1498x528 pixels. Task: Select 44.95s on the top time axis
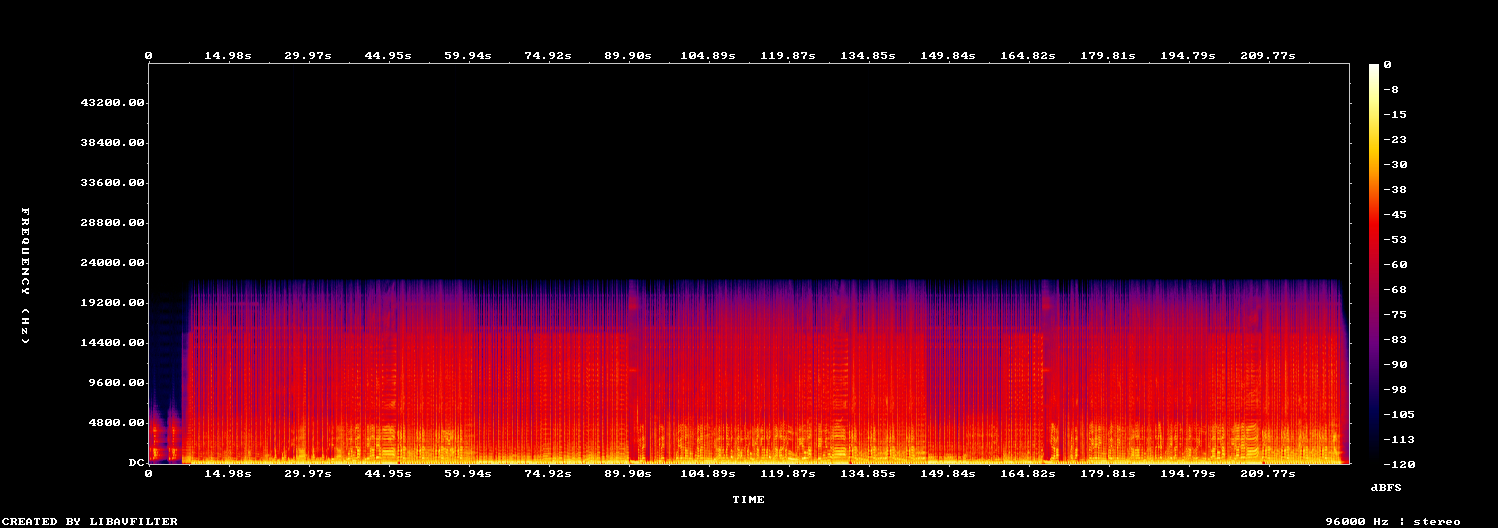[x=388, y=56]
